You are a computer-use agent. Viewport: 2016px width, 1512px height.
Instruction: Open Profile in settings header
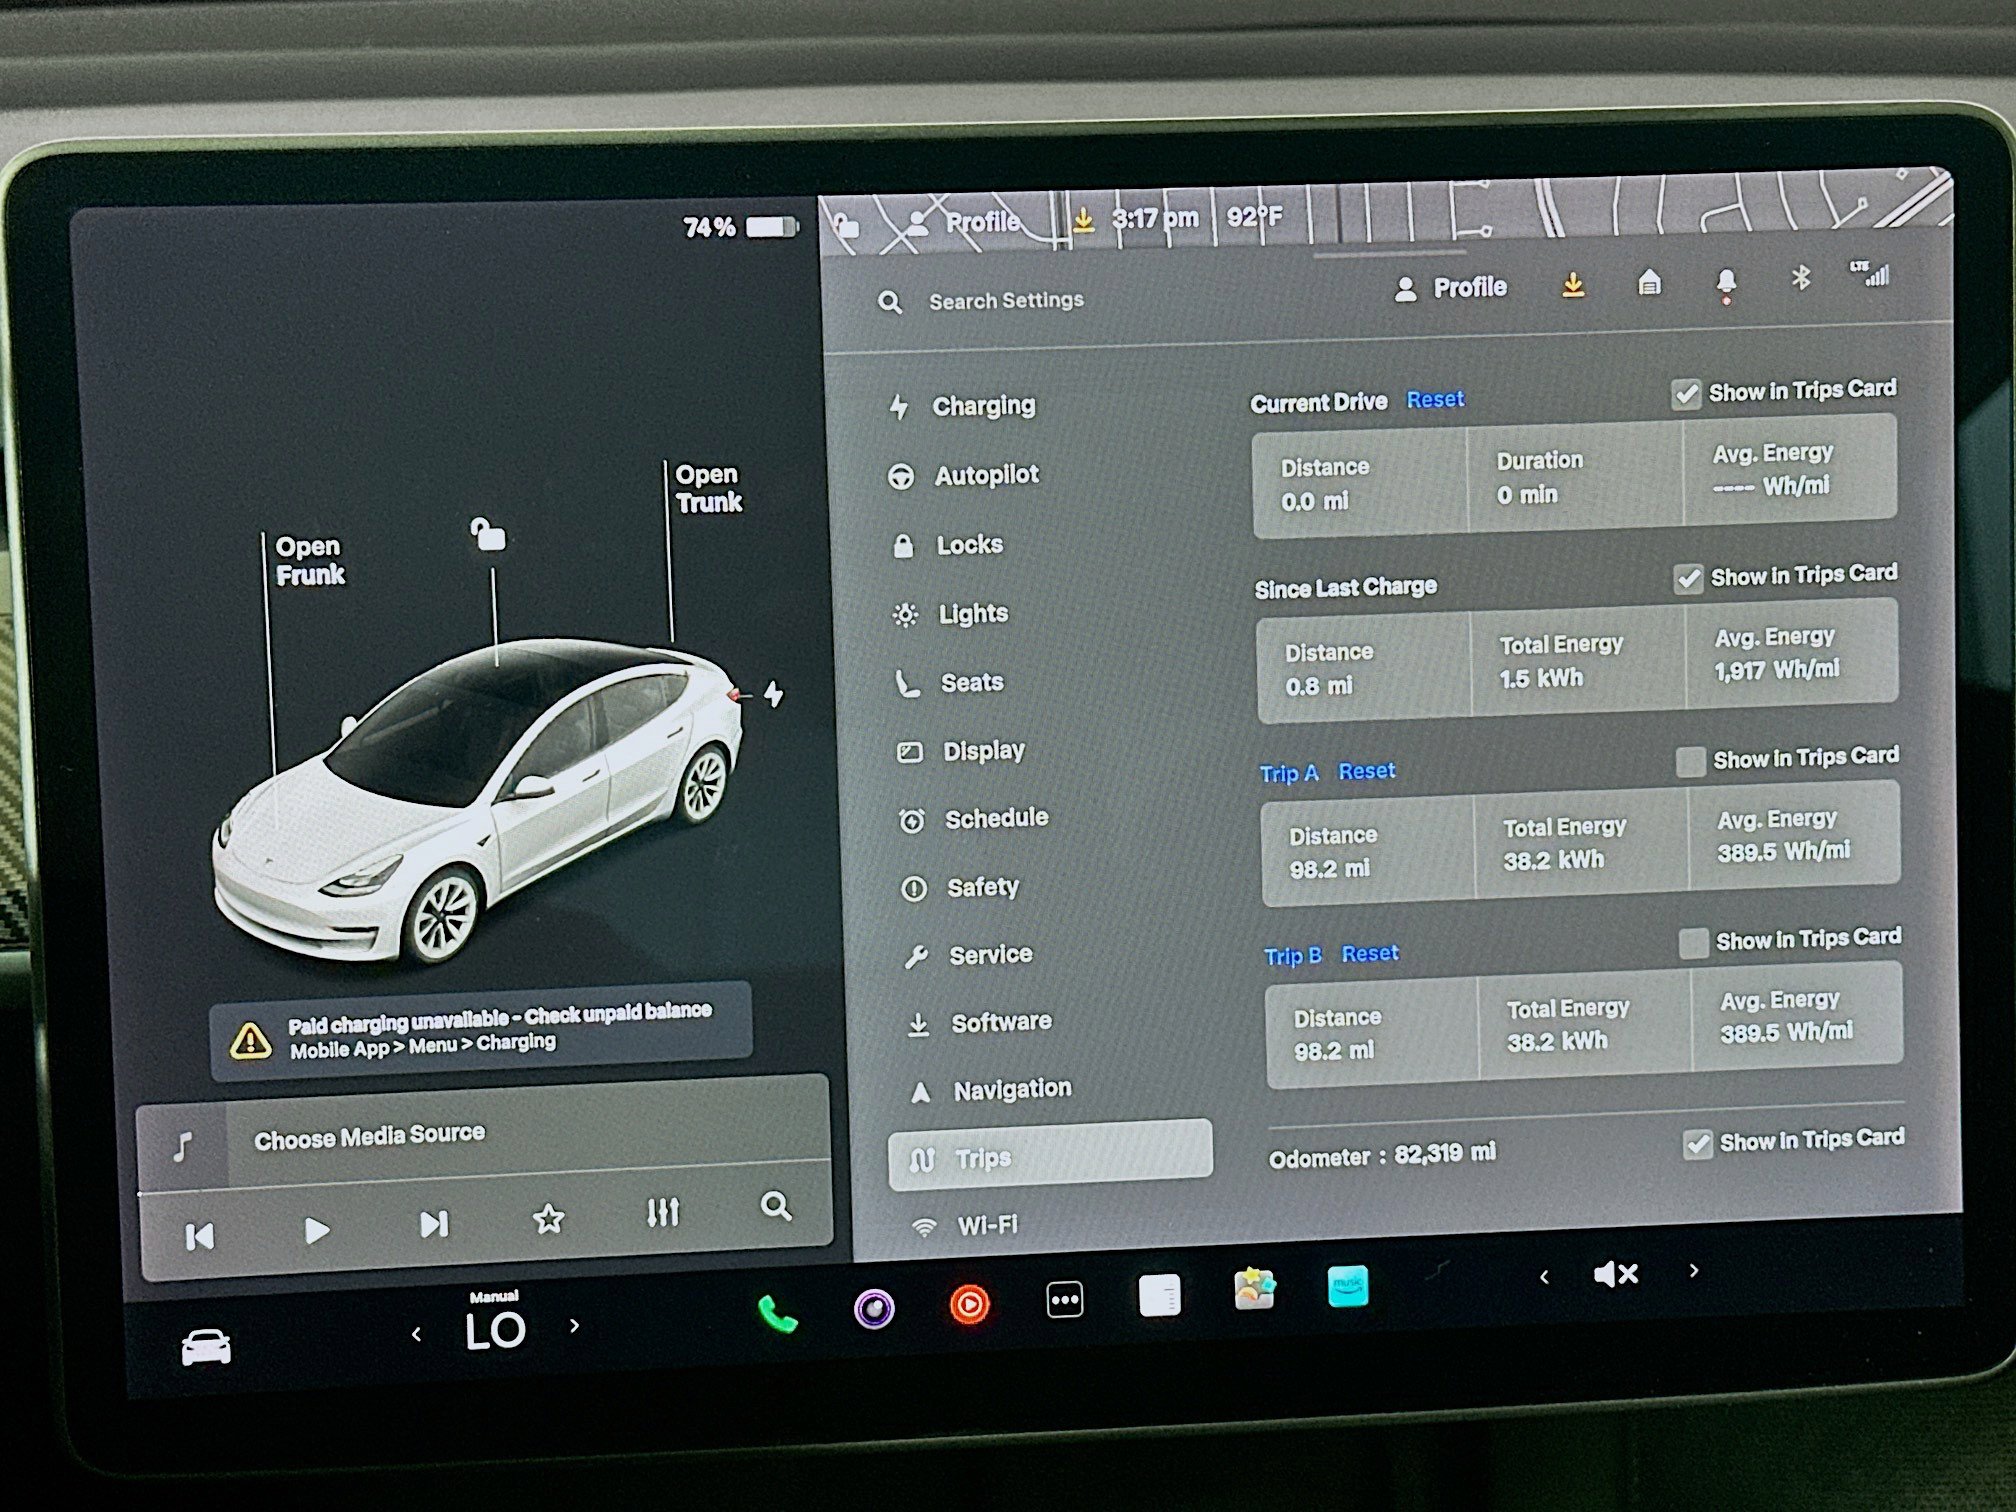click(x=1450, y=288)
